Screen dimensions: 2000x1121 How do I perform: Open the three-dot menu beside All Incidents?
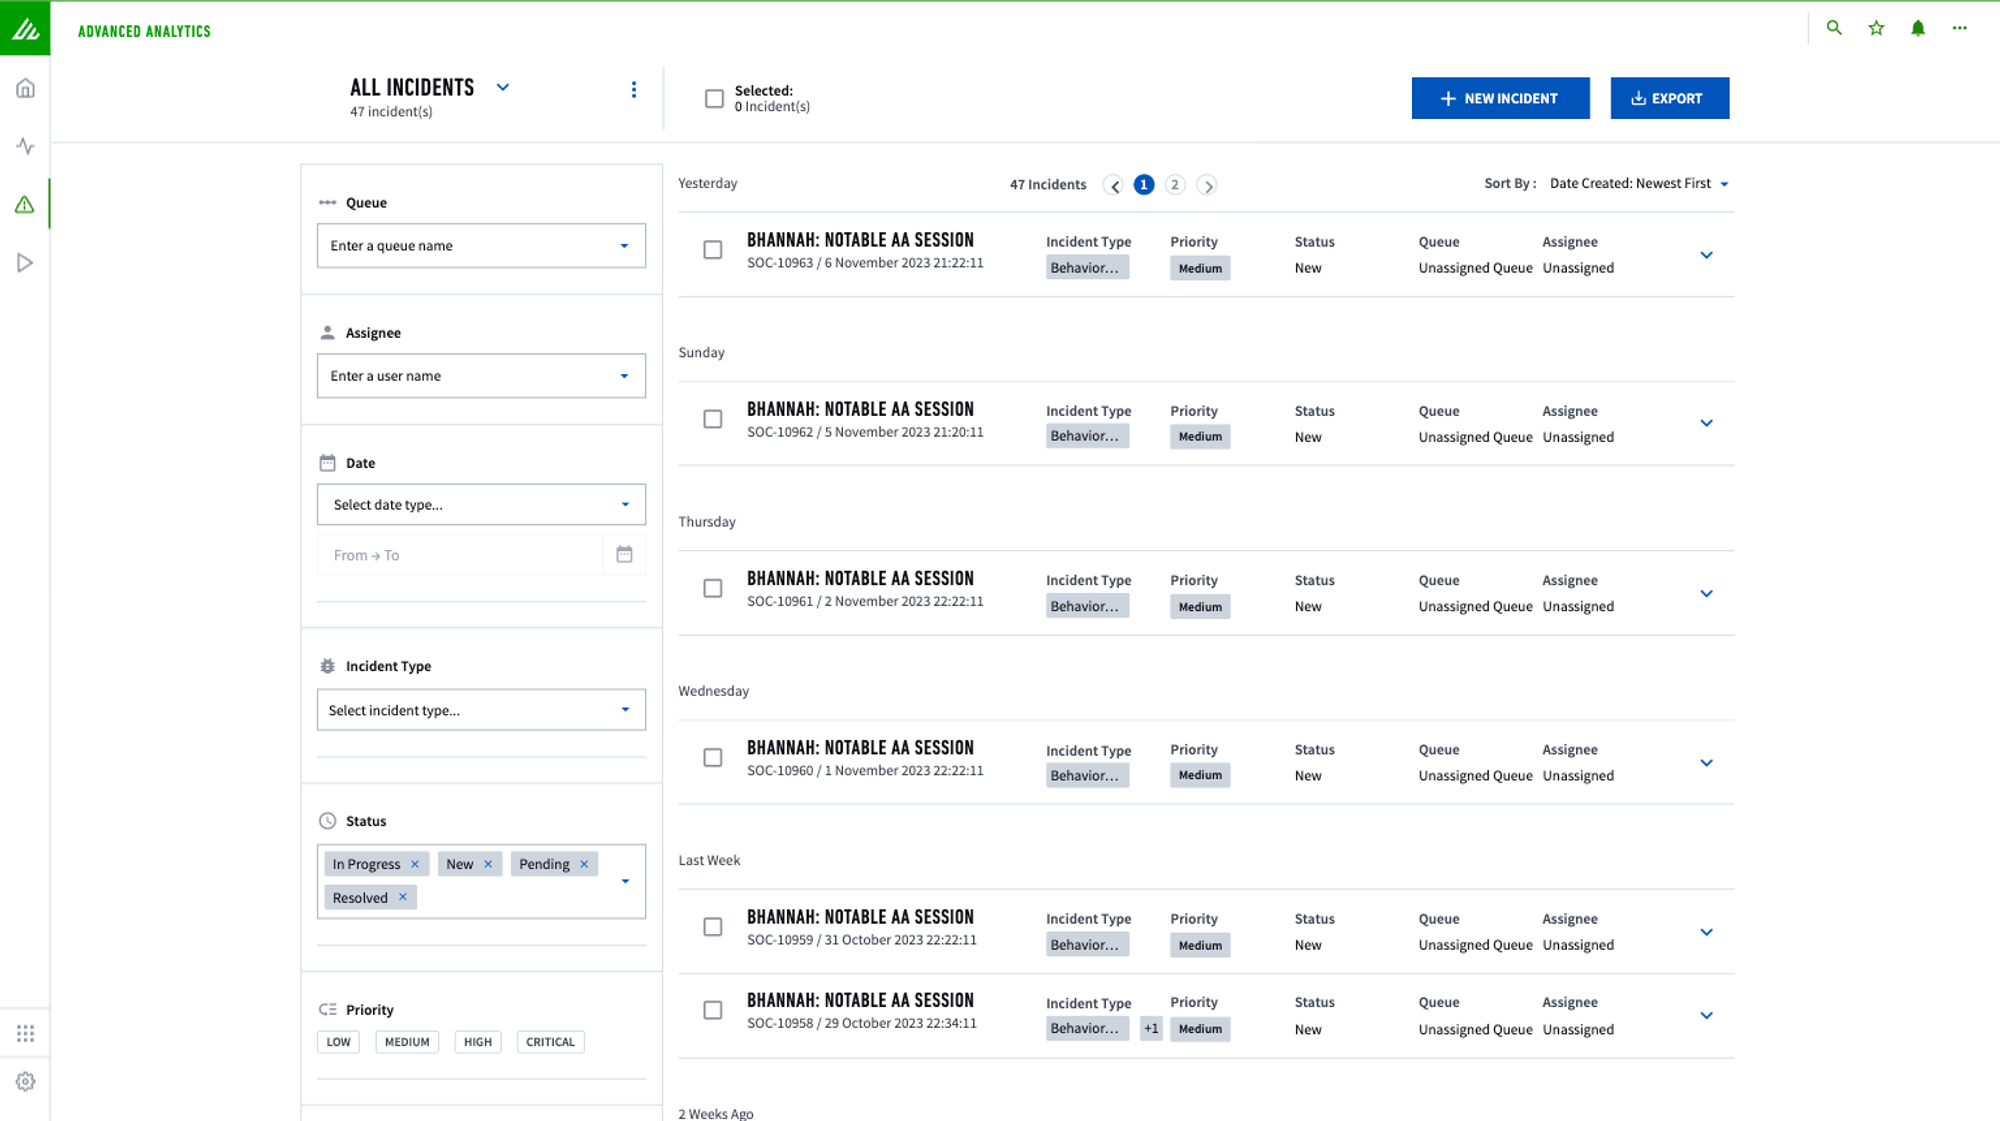[x=633, y=90]
